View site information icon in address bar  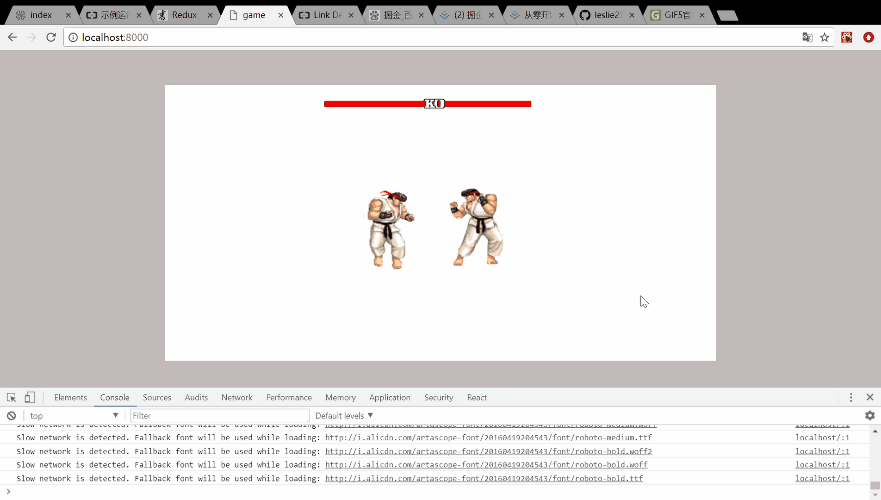[x=73, y=38]
